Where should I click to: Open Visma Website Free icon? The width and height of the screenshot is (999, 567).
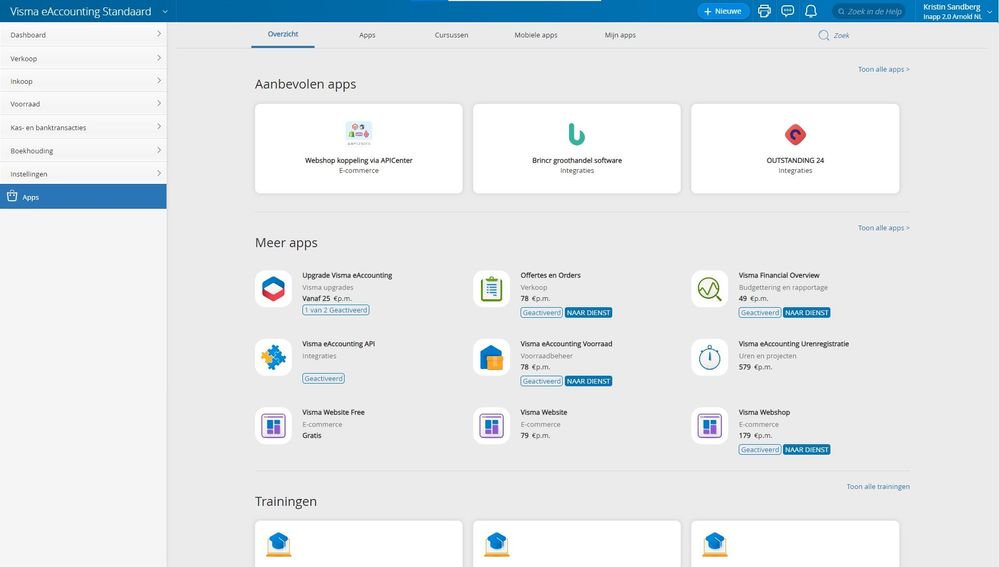[273, 426]
